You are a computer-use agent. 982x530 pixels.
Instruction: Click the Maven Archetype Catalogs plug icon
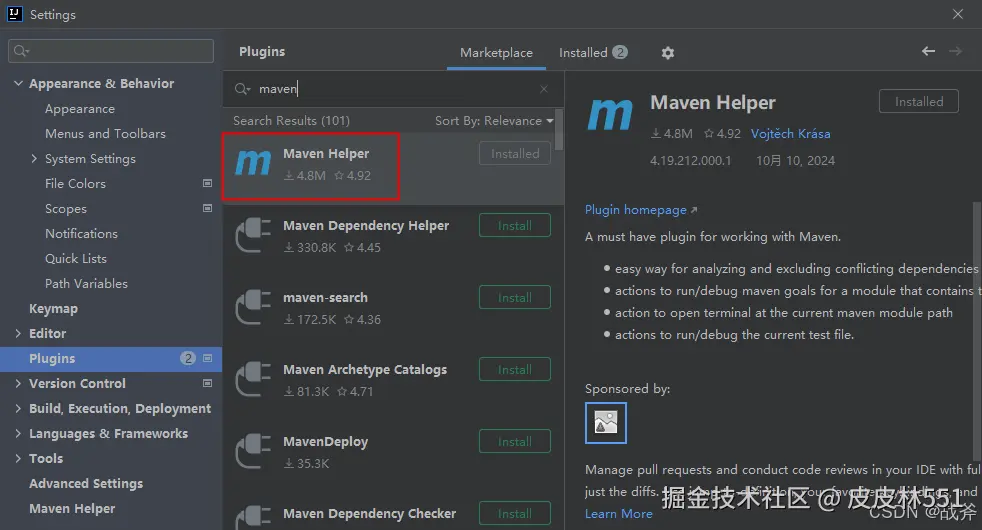253,380
